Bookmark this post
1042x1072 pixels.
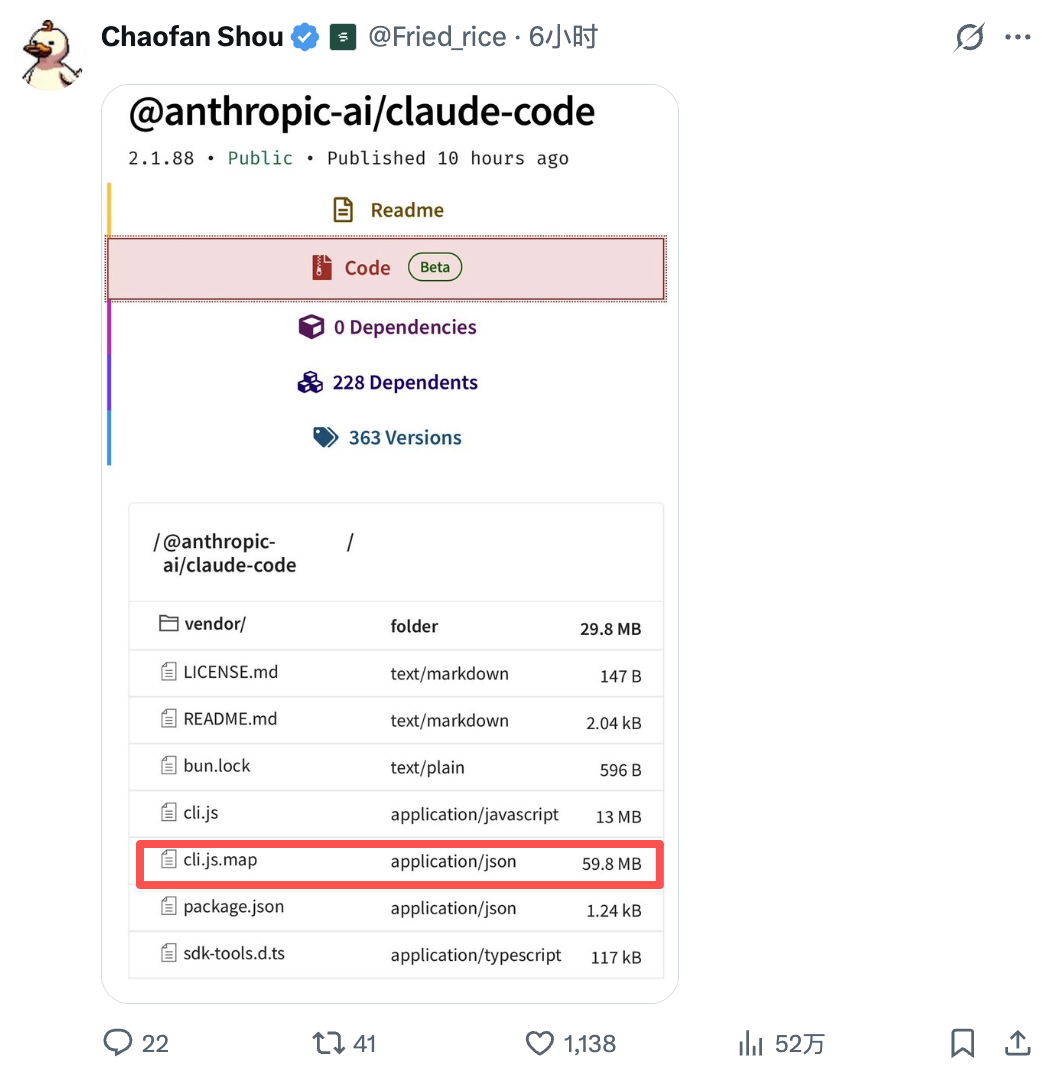962,1044
